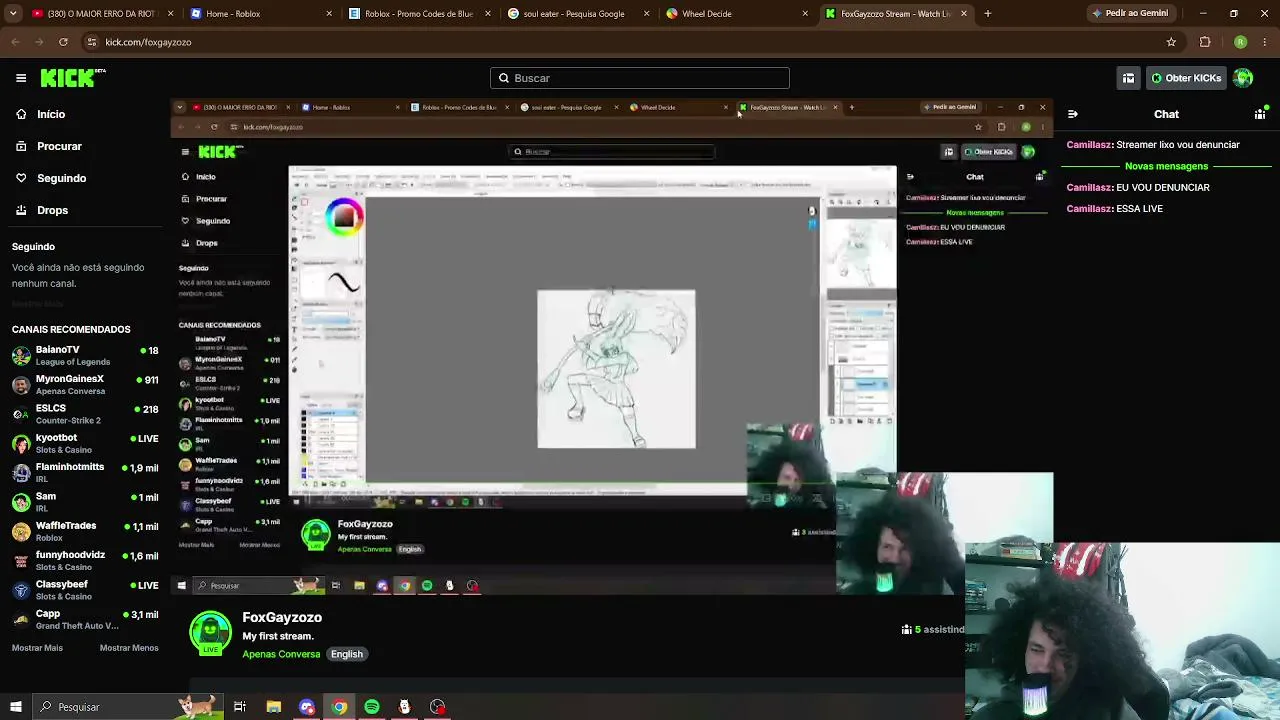Bookmark this page with the star icon
Viewport: 1280px width, 720px height.
pos(1171,42)
